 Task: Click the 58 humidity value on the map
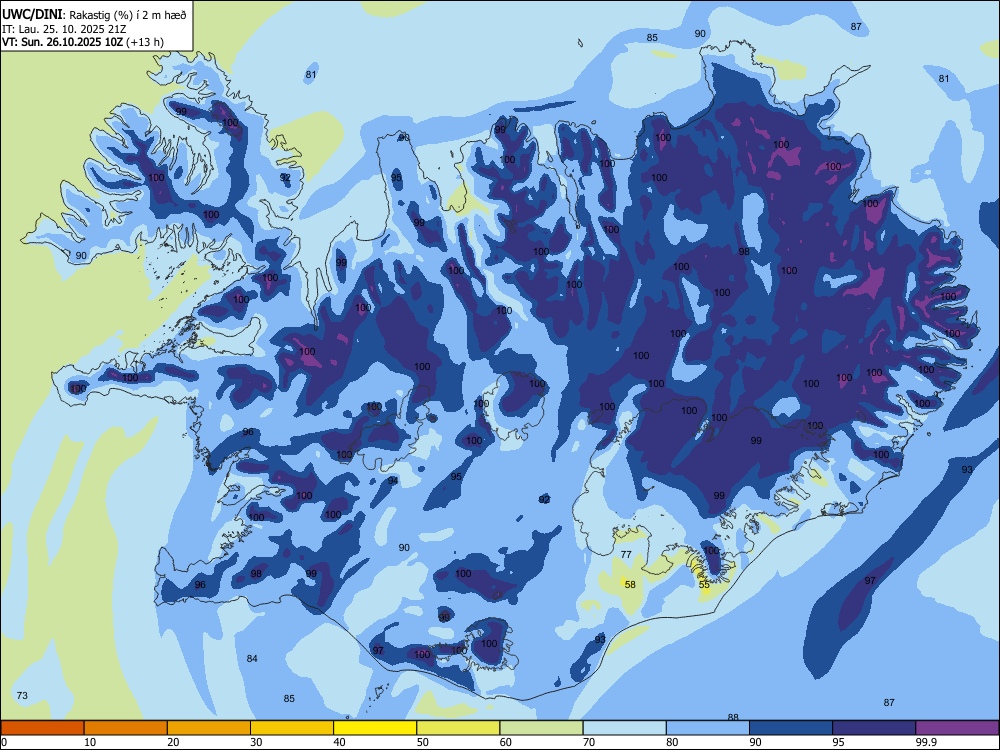tap(630, 584)
